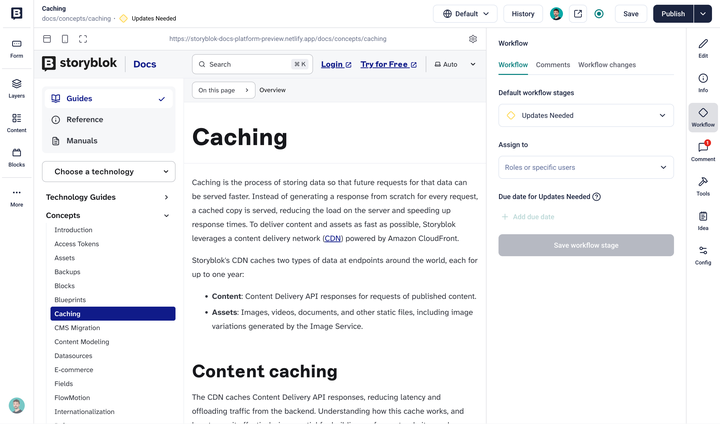Click the due date help question-mark icon
The height and width of the screenshot is (424, 720).
[x=596, y=197]
